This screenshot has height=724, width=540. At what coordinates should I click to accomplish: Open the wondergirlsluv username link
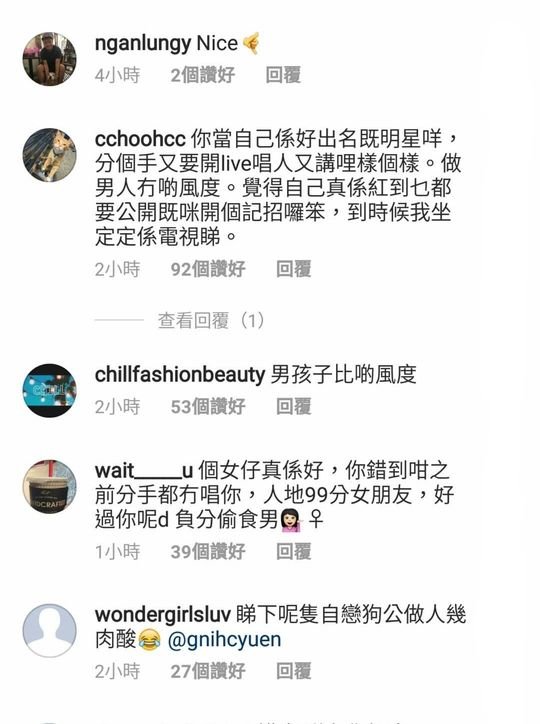pyautogui.click(x=162, y=615)
